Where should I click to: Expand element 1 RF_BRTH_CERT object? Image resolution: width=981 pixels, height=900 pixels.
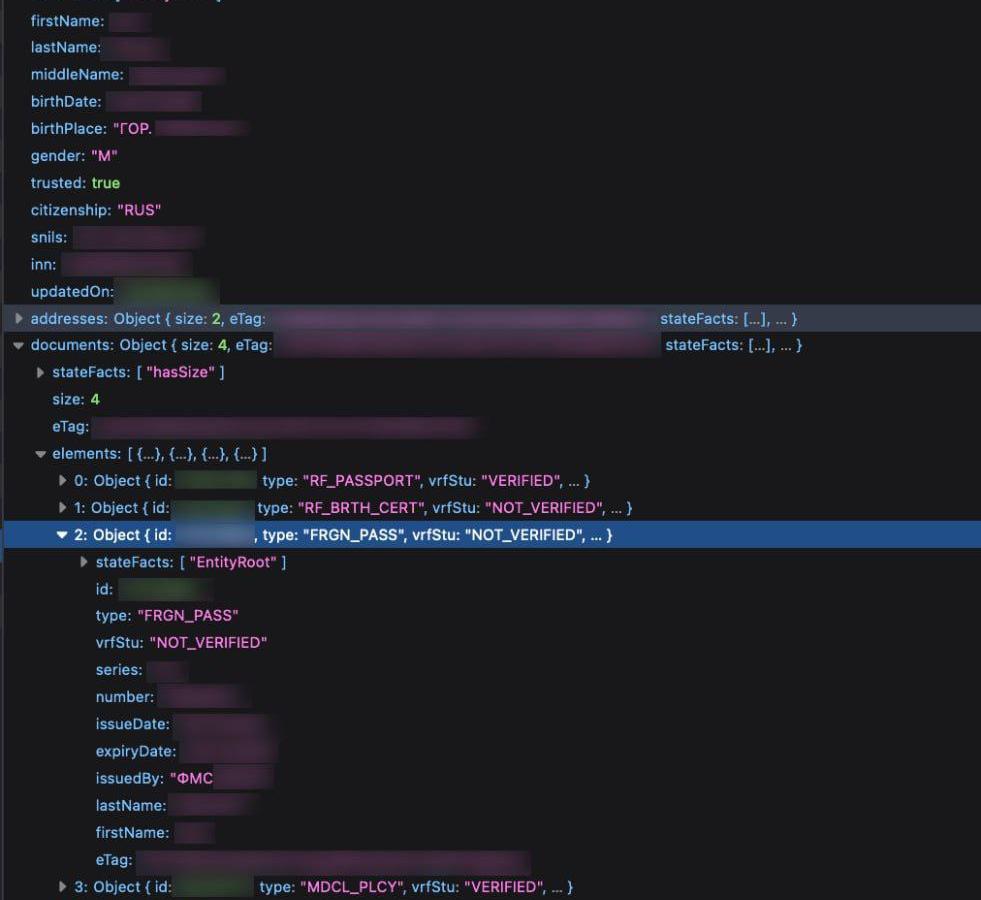tap(63, 507)
